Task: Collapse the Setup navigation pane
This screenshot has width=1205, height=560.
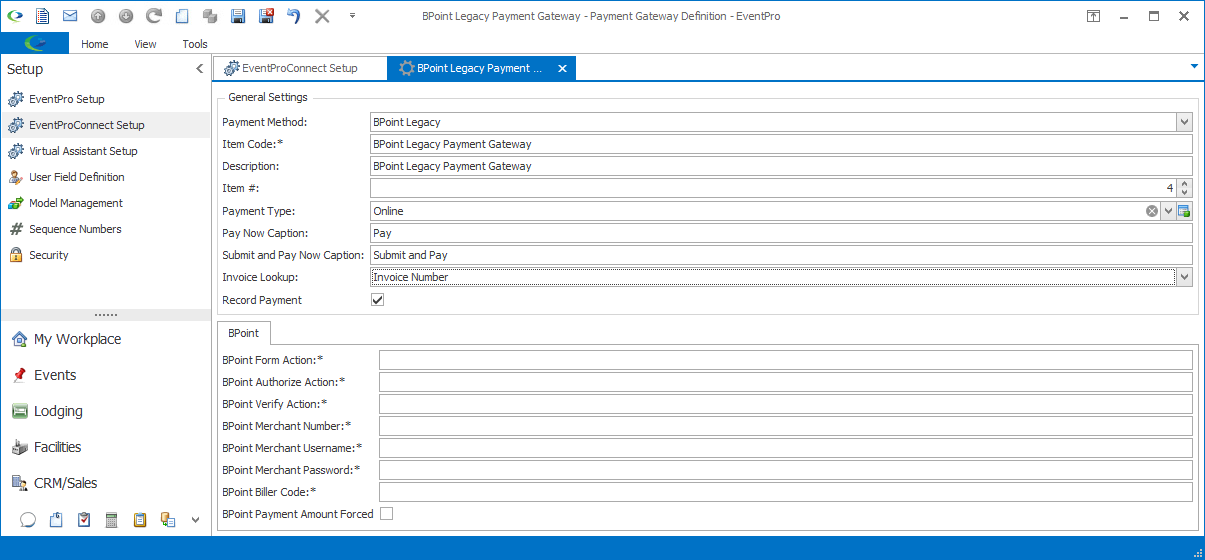Action: tap(199, 69)
